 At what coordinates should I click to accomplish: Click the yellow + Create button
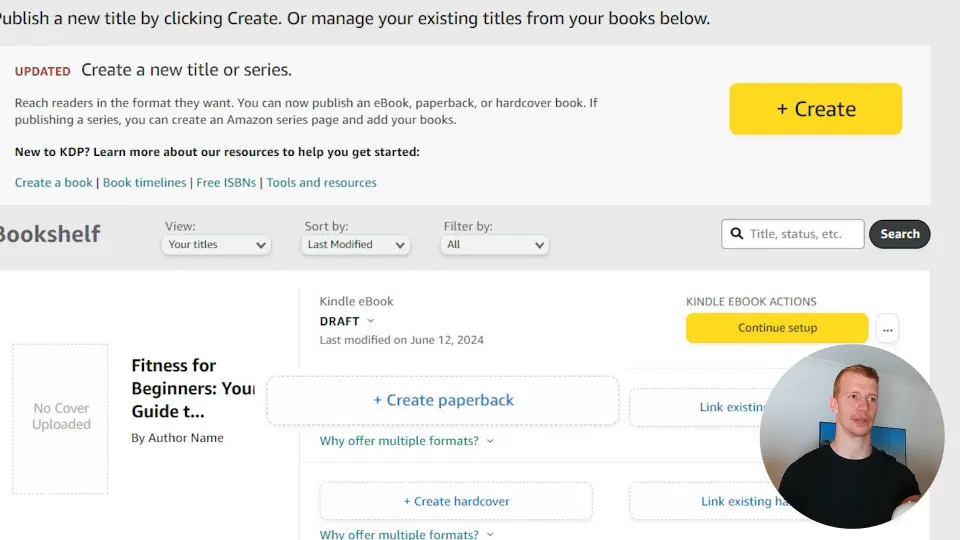coord(816,109)
